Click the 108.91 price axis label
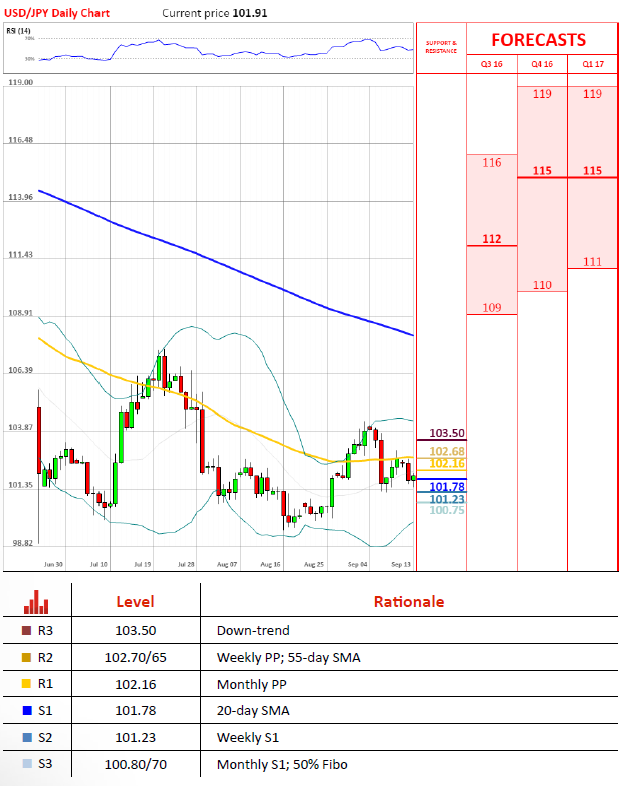Viewport: 625px width, 786px height. pos(21,313)
